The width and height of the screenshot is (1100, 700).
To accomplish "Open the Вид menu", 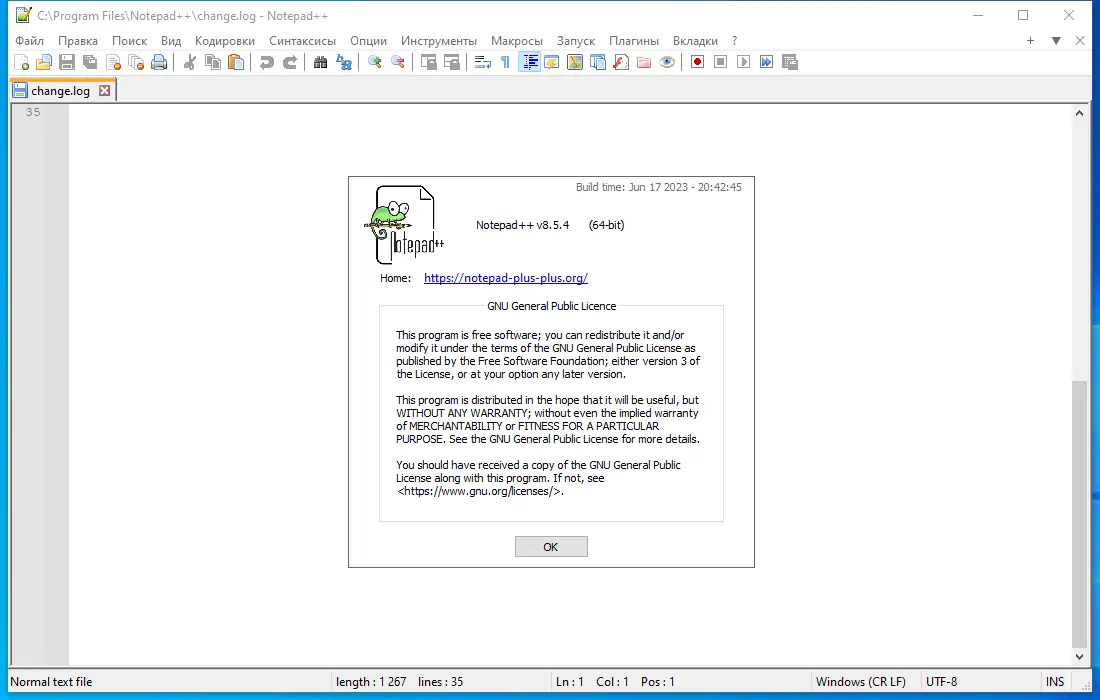I will click(171, 41).
